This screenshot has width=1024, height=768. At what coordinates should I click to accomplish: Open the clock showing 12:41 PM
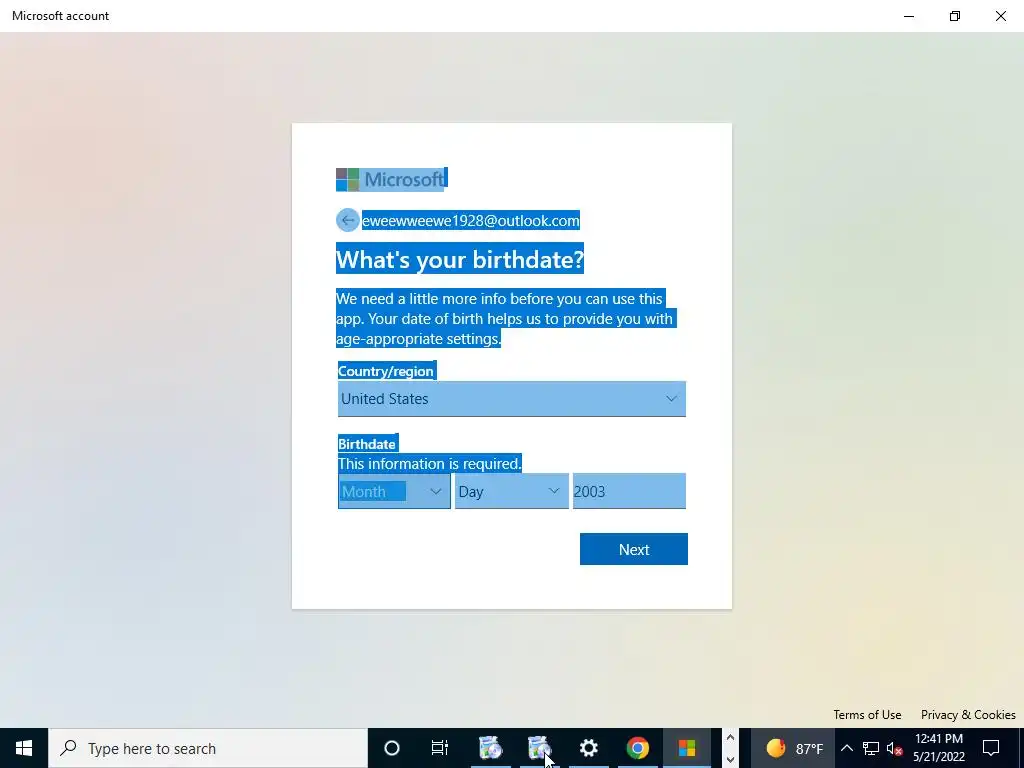pos(938,748)
